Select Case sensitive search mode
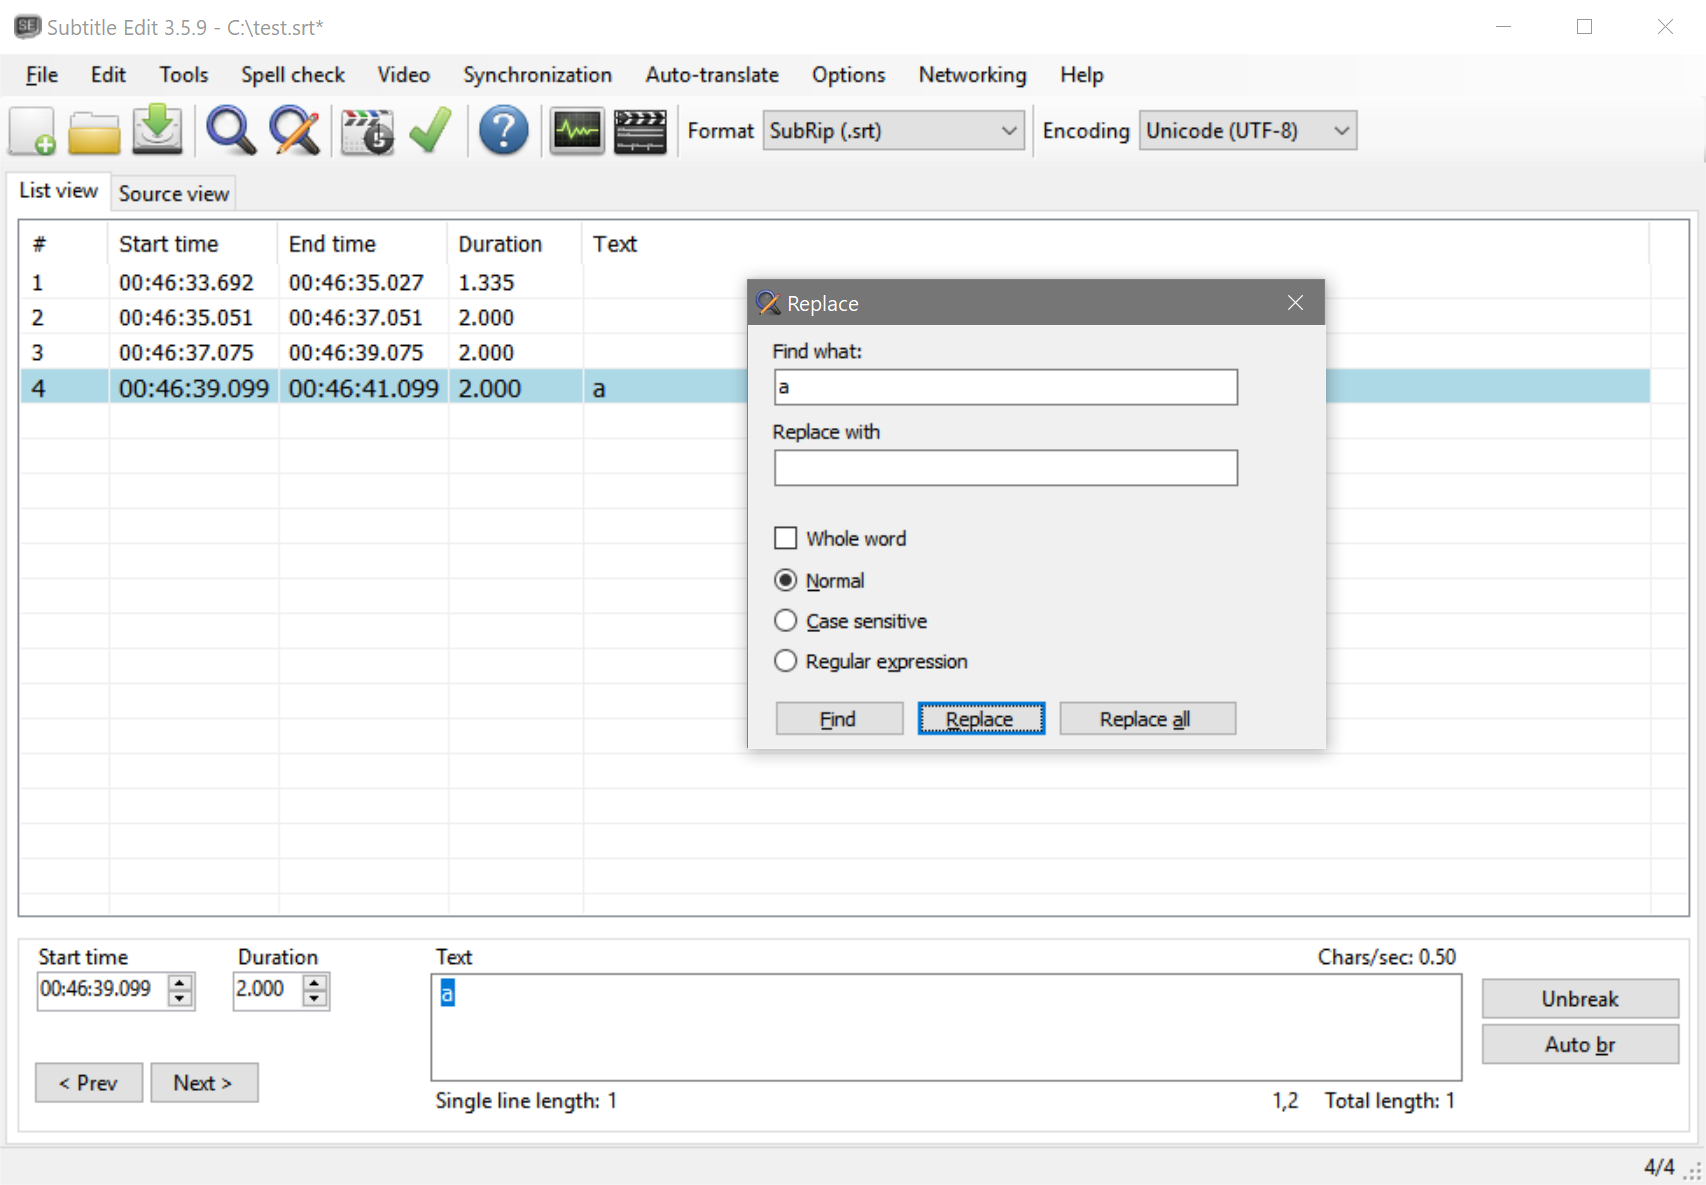 pos(786,620)
